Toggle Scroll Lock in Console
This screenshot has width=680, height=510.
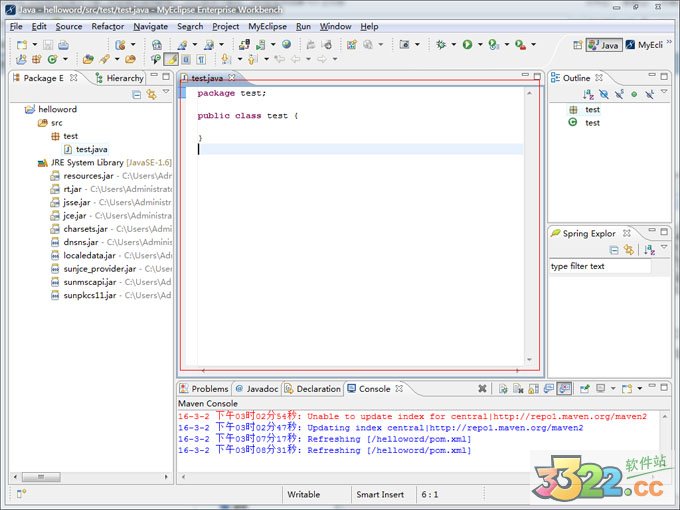533,389
